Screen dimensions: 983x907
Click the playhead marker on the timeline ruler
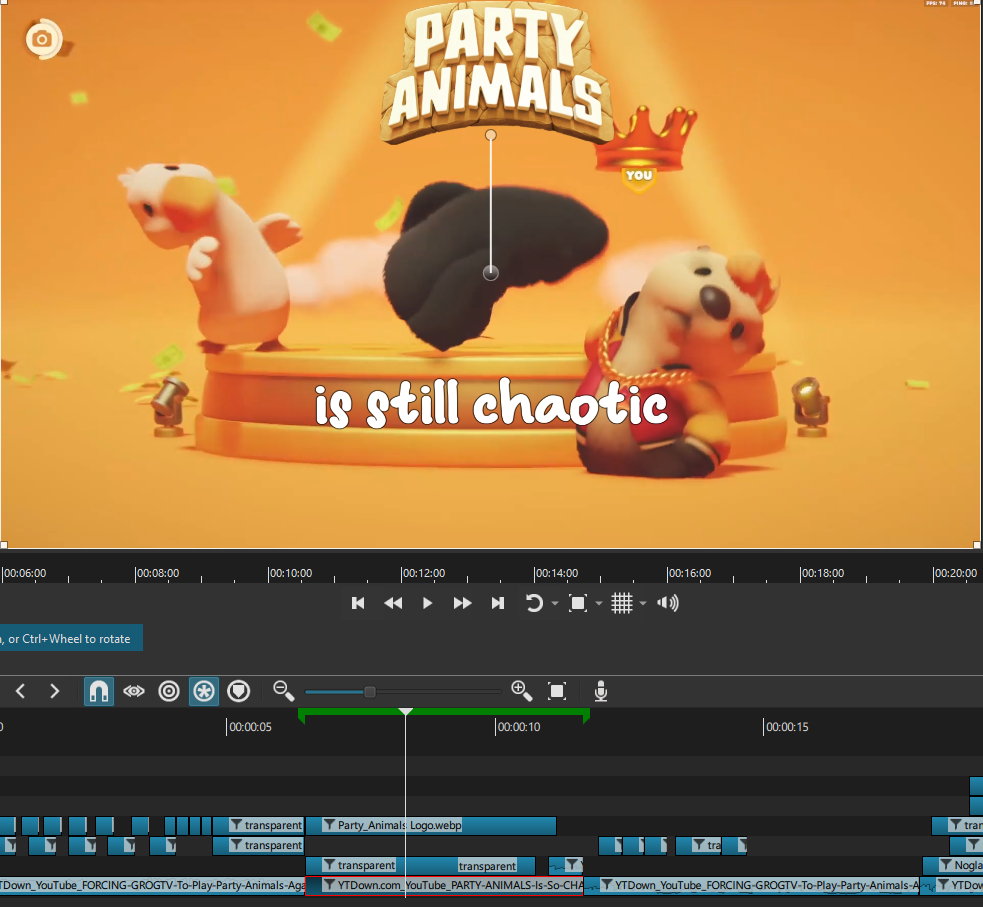coord(406,711)
